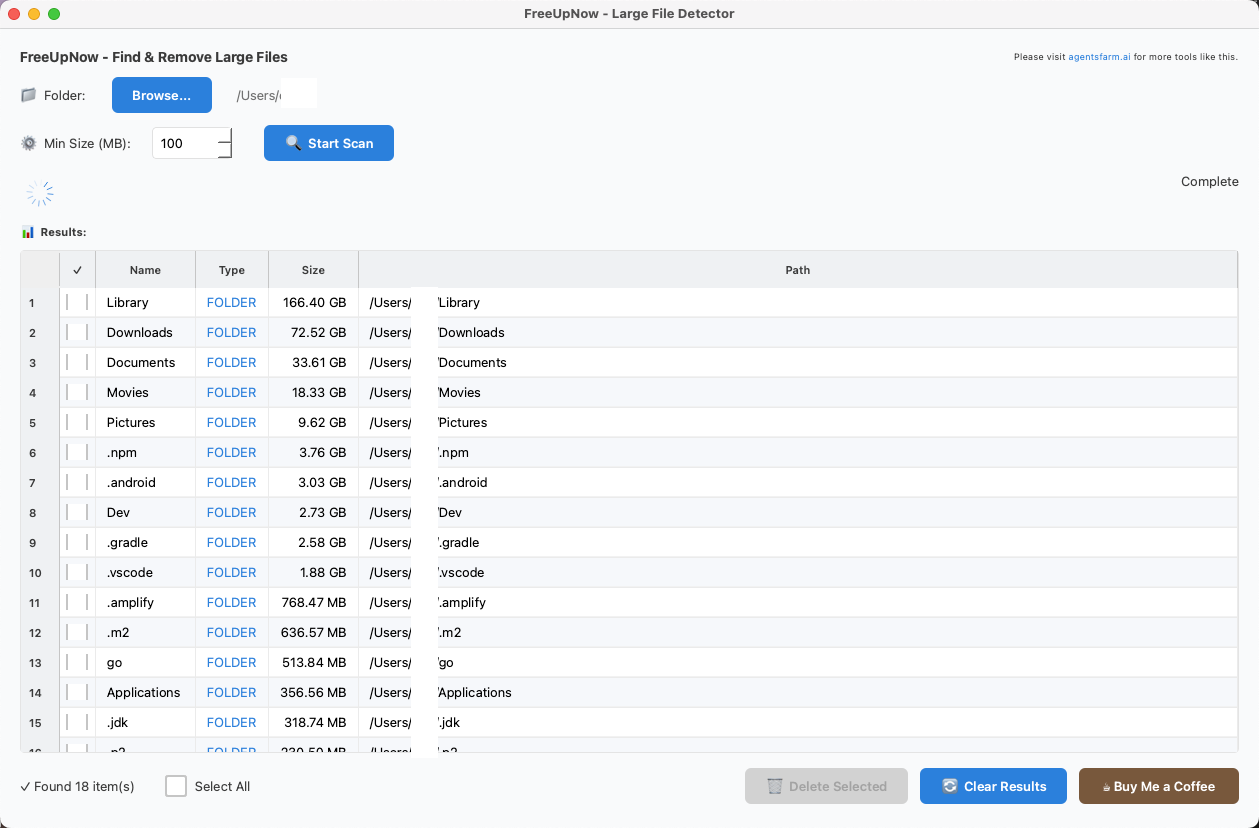Image resolution: width=1259 pixels, height=828 pixels.
Task: Tick the checkbox beside the Movies folder
Action: coord(77,392)
